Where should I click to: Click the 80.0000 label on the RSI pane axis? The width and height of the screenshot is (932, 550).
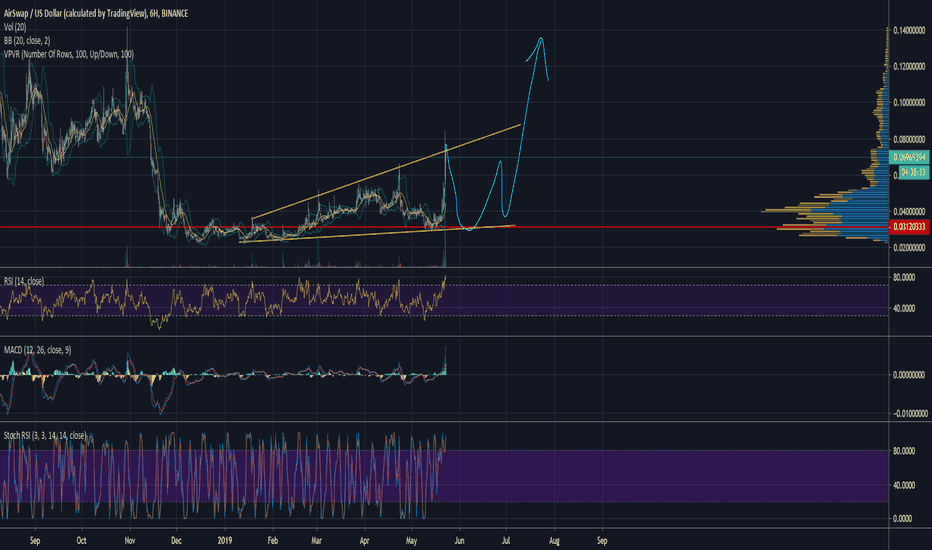point(904,277)
